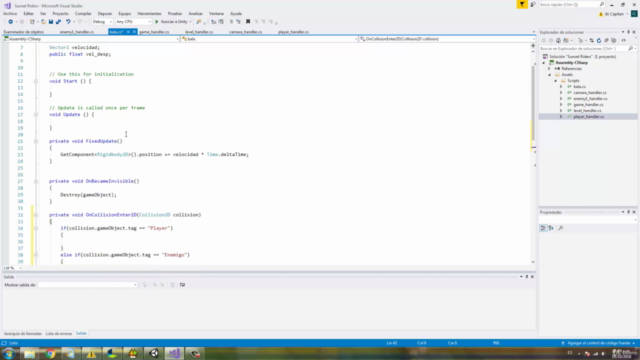Collapse the OnBecameInvisible method outlining marker
The height and width of the screenshot is (360, 640).
pos(36,181)
